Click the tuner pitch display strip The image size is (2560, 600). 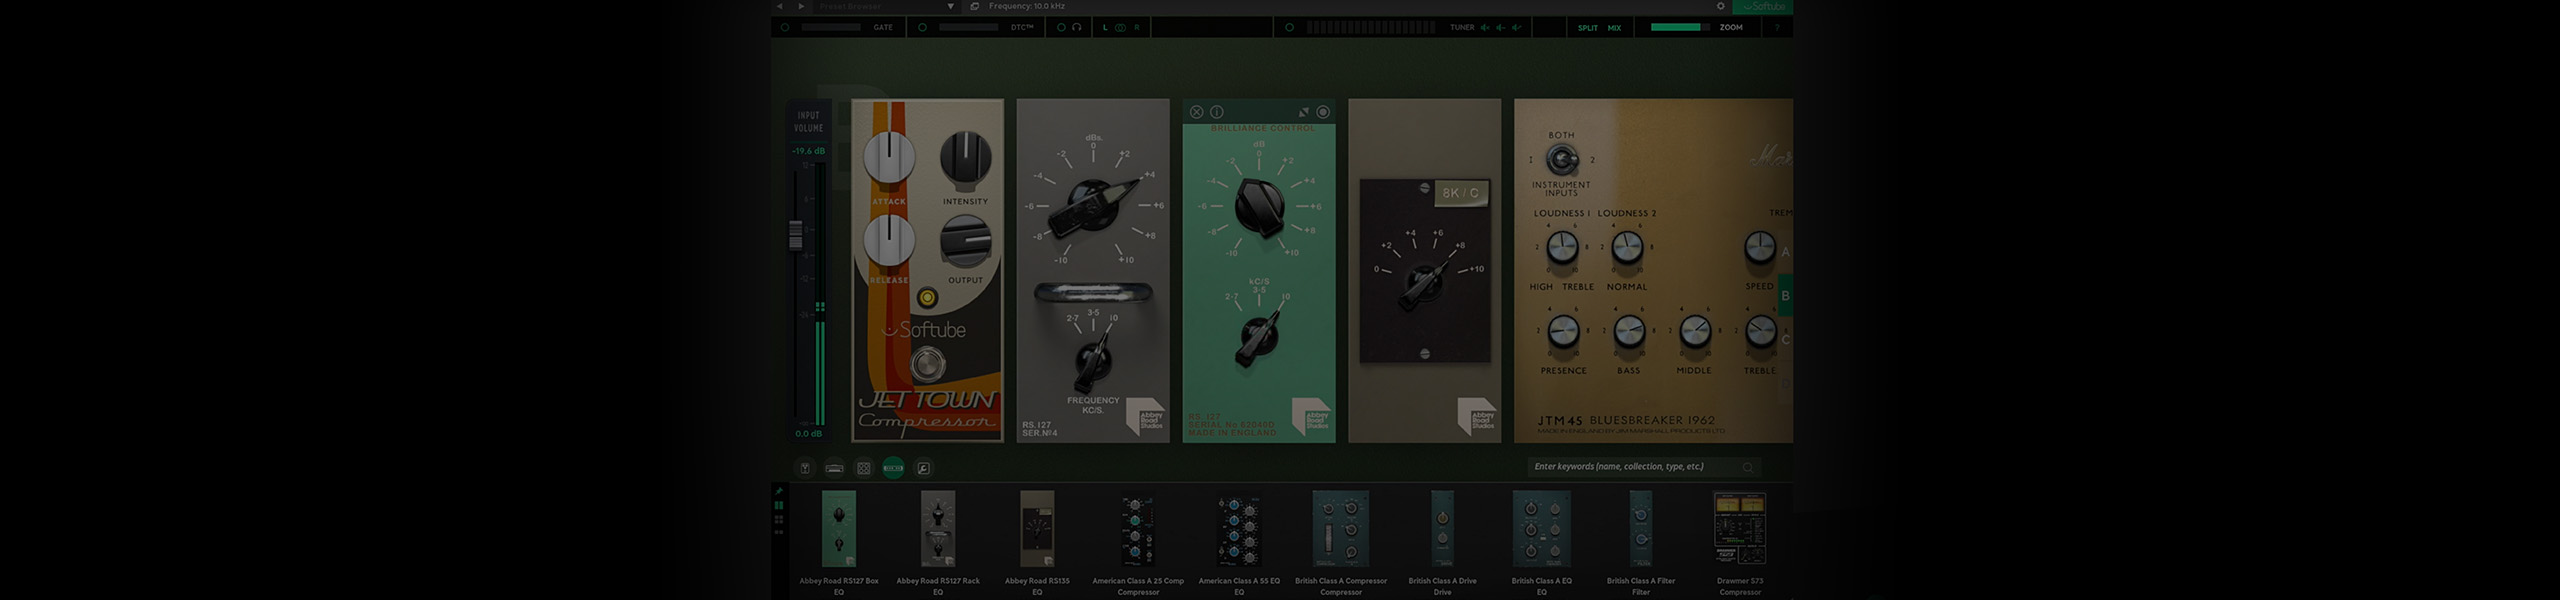(x=1371, y=28)
